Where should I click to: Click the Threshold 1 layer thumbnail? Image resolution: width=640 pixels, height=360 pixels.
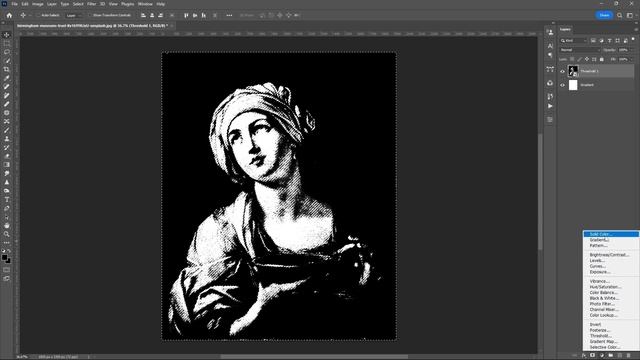[x=573, y=71]
